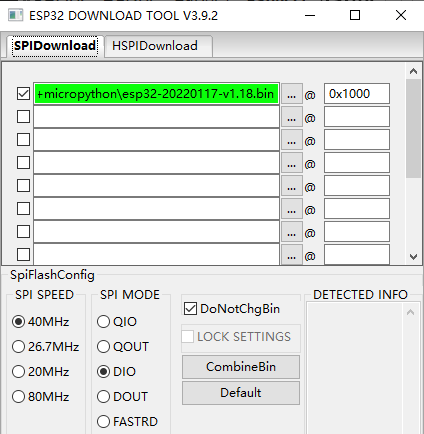Click the third row browse '...' button

(292, 140)
